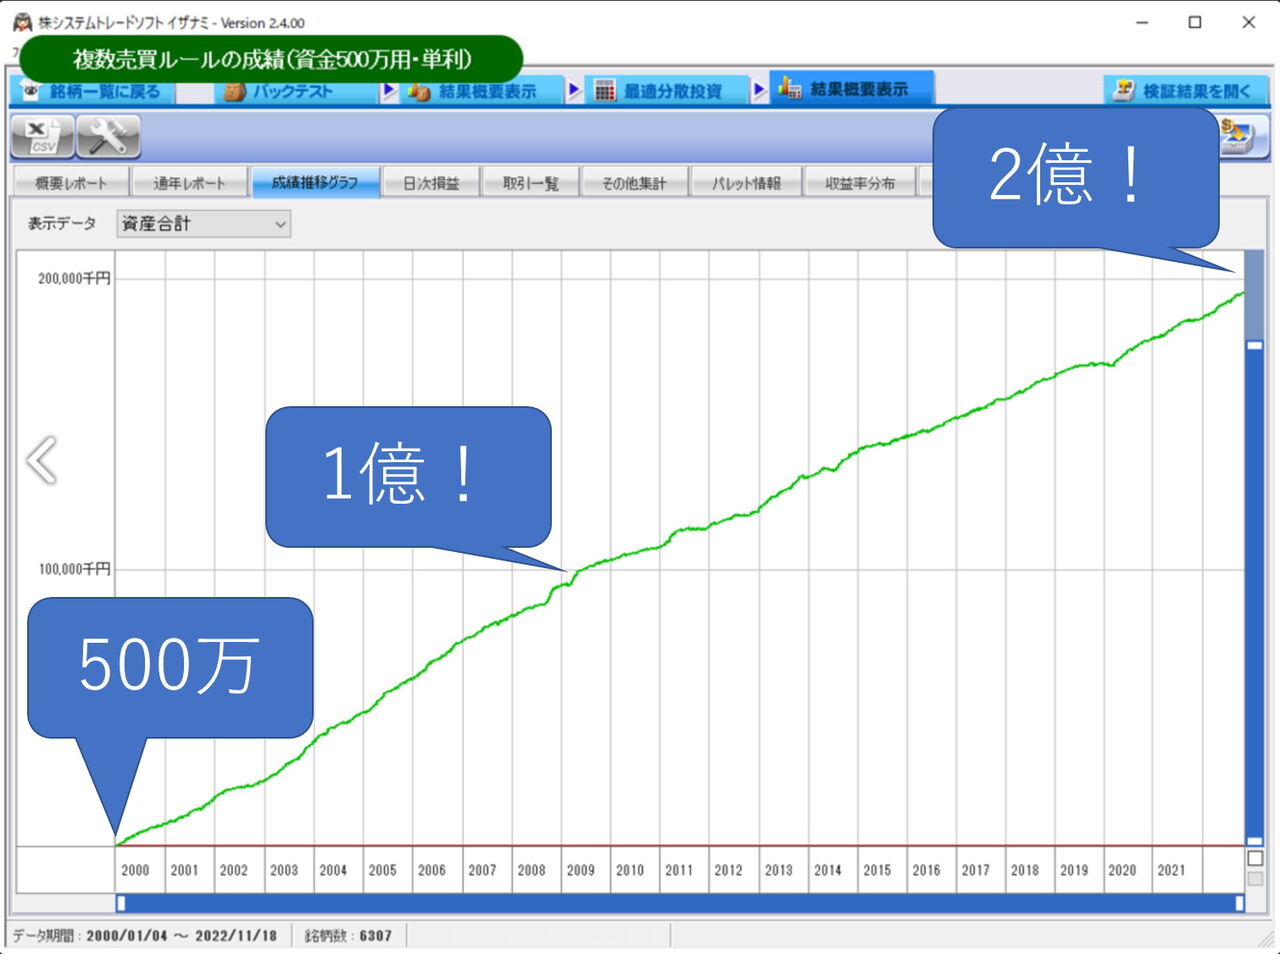The height and width of the screenshot is (954, 1280).
Task: Open the 取引一覧 tab
Action: pos(530,183)
